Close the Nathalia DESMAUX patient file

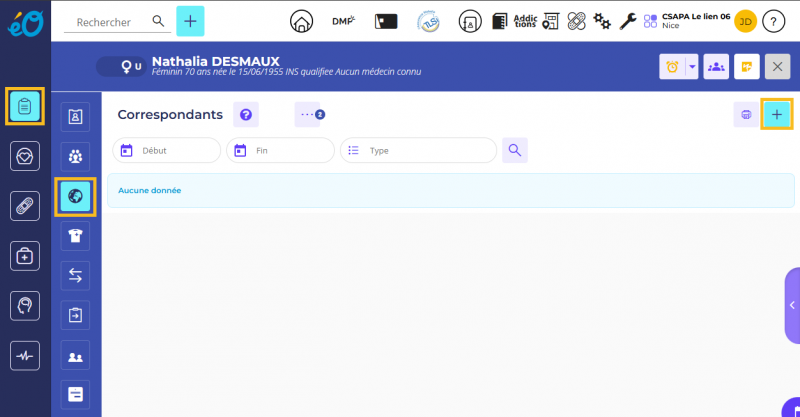click(x=777, y=67)
